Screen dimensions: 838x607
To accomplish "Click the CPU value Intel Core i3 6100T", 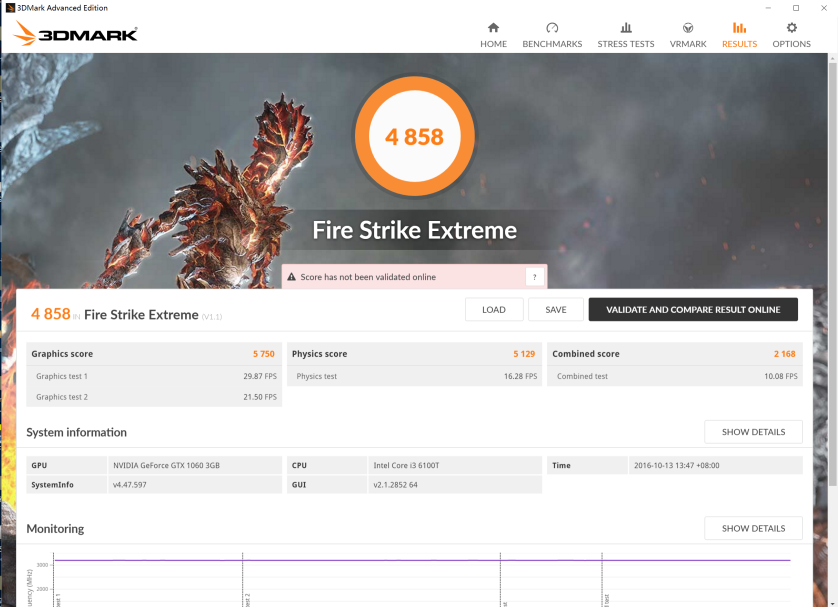I will point(406,465).
